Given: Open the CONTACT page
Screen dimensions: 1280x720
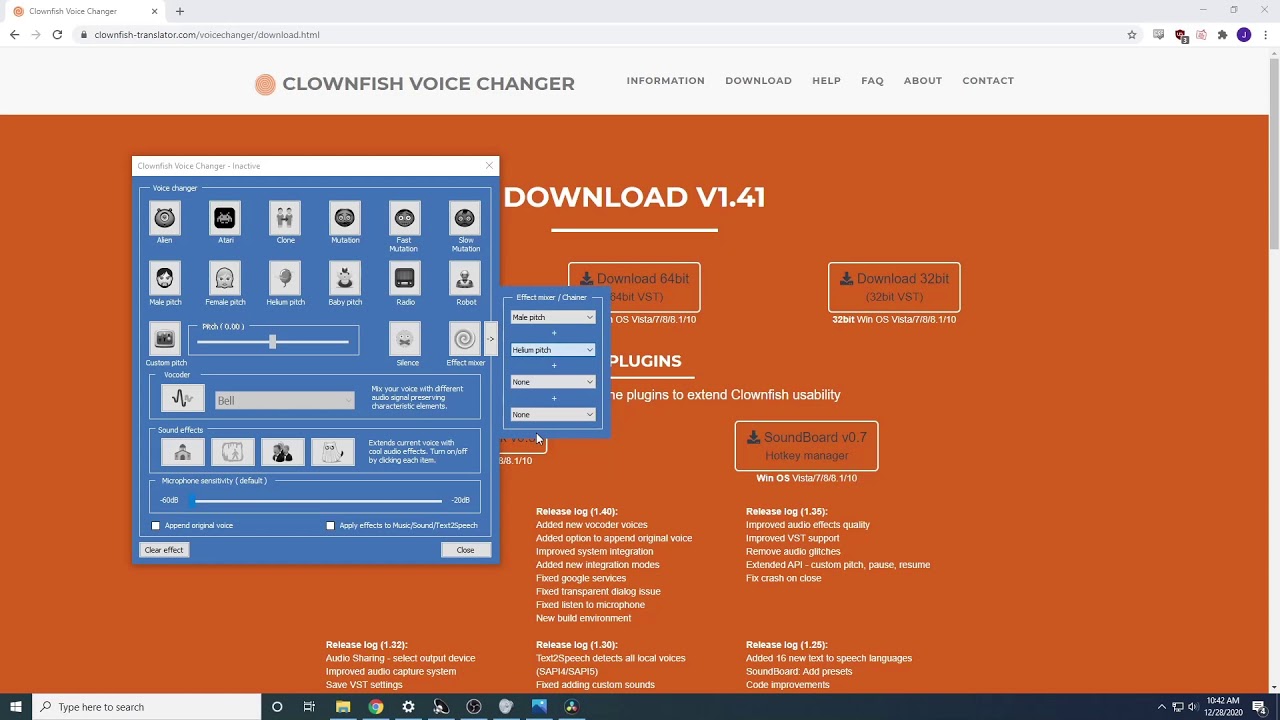Looking at the screenshot, I should 988,81.
